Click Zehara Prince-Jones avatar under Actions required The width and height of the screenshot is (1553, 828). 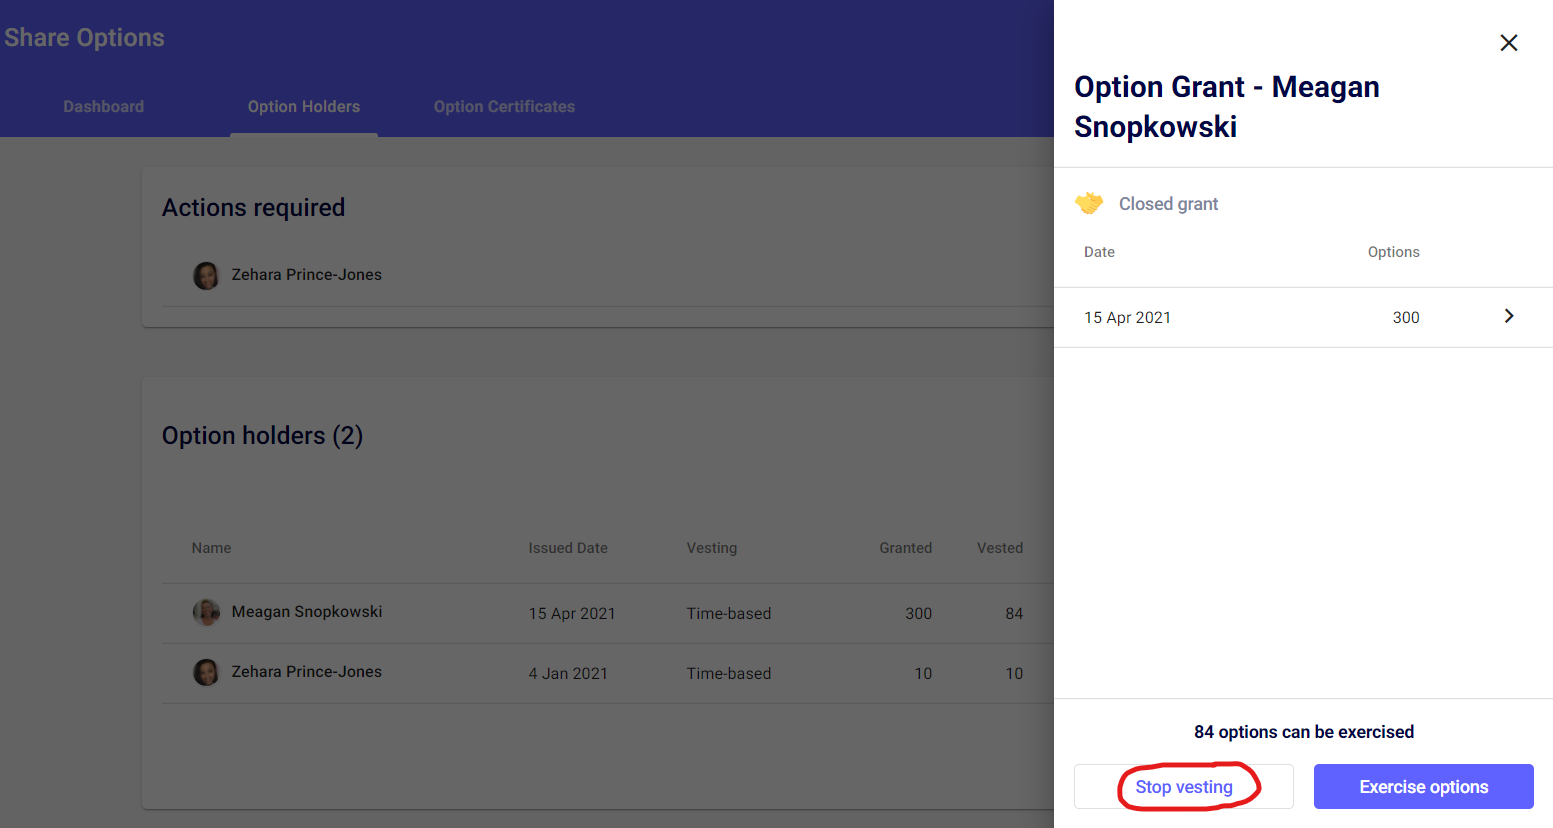pyautogui.click(x=206, y=275)
